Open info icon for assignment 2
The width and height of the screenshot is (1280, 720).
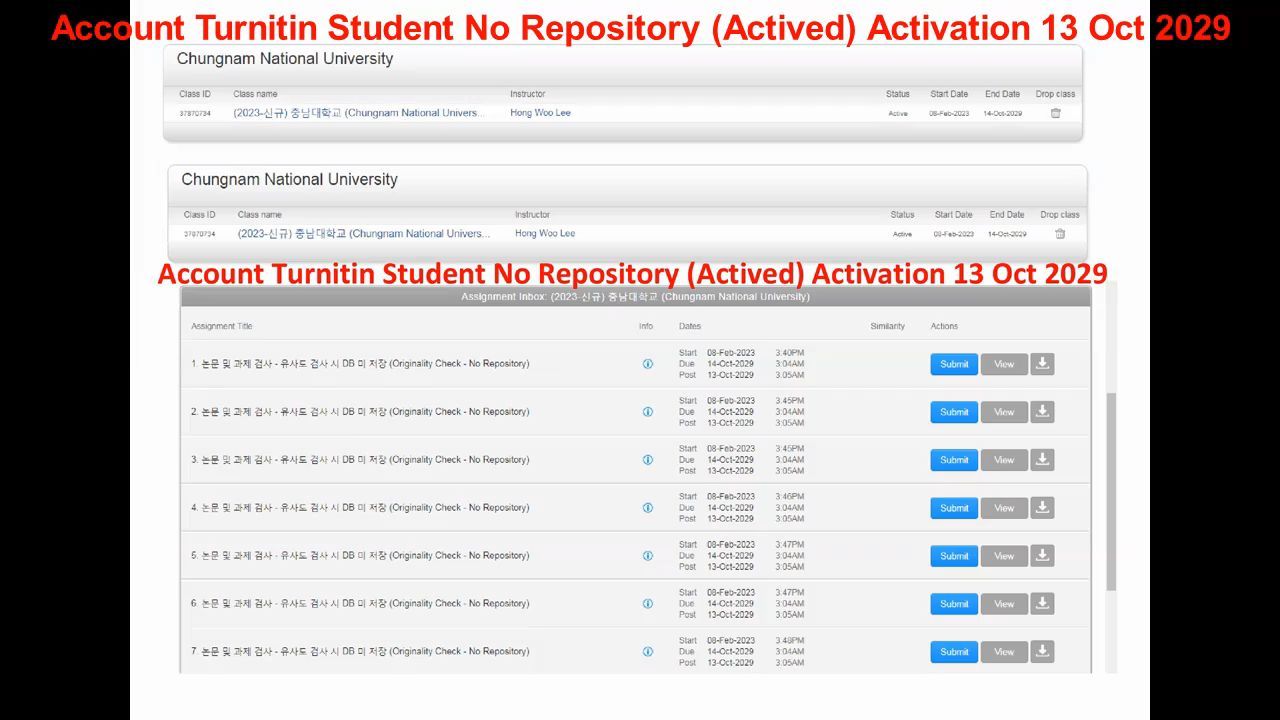click(648, 412)
